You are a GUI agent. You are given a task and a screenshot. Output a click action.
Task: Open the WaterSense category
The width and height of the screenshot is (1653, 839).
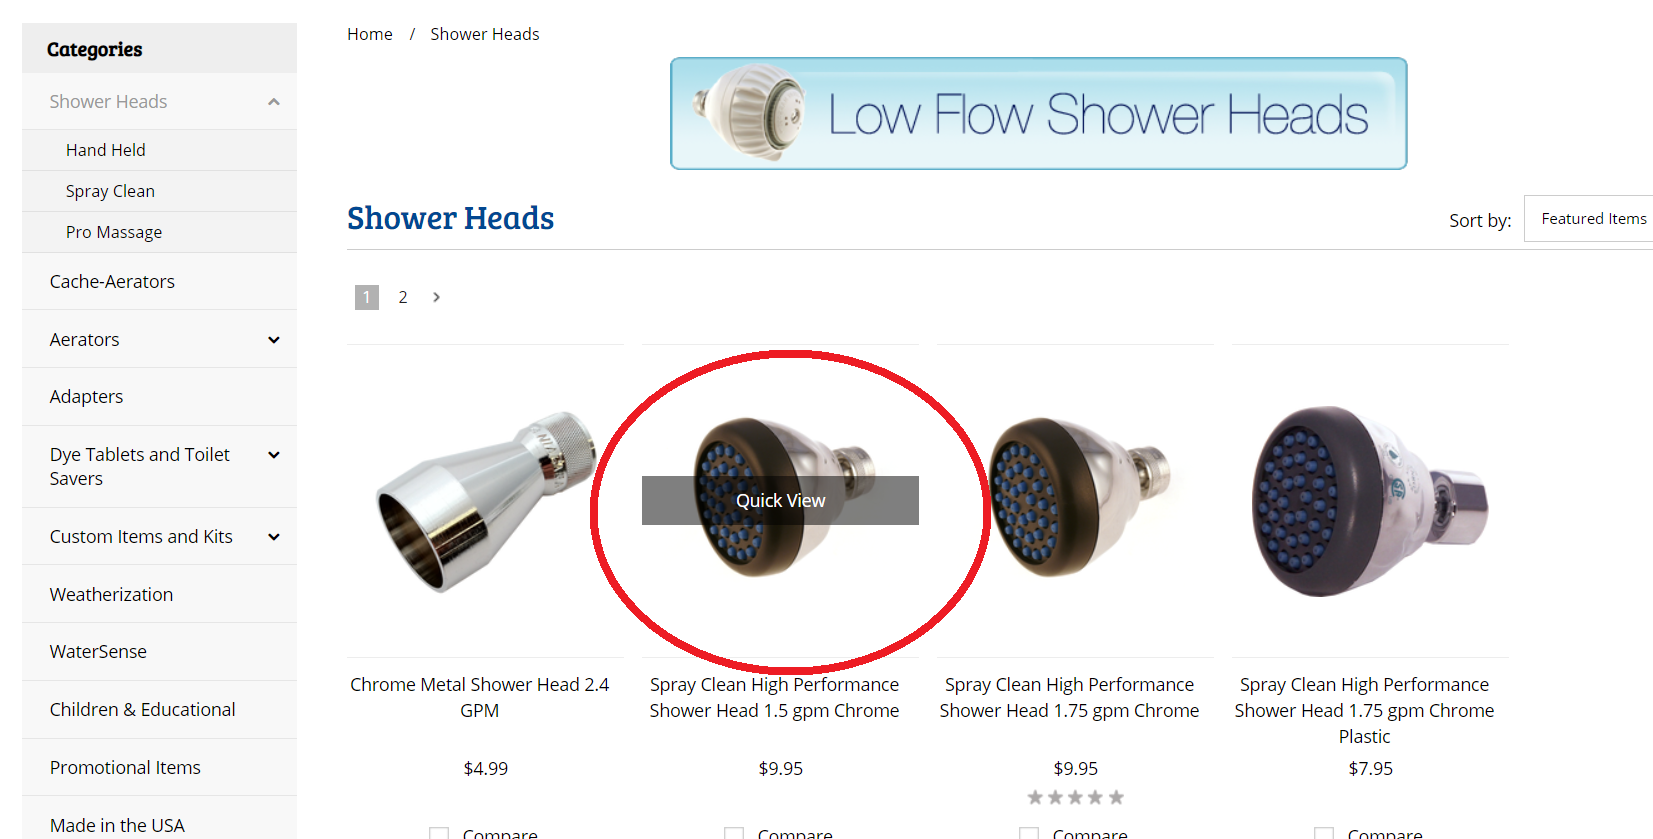[98, 652]
